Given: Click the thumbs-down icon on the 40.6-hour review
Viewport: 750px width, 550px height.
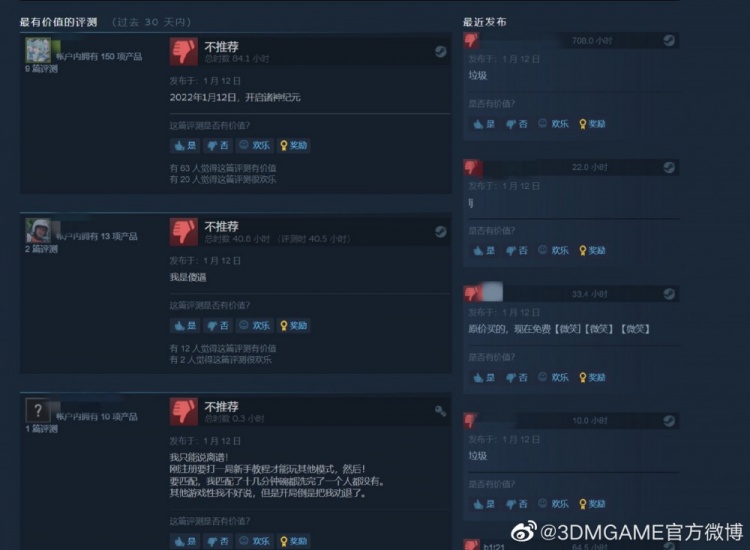Looking at the screenshot, I should pyautogui.click(x=184, y=231).
